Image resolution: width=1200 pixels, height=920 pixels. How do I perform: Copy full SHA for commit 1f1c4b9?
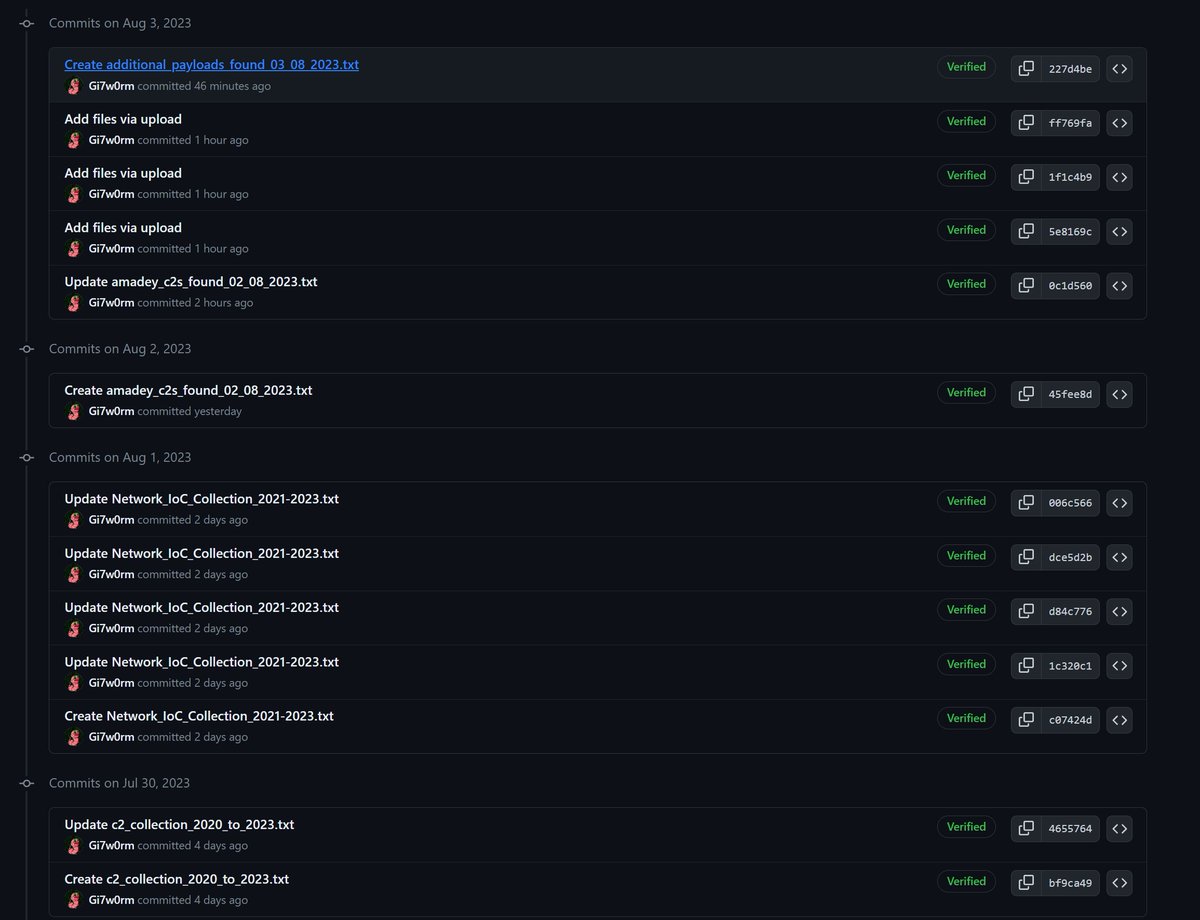[1026, 177]
